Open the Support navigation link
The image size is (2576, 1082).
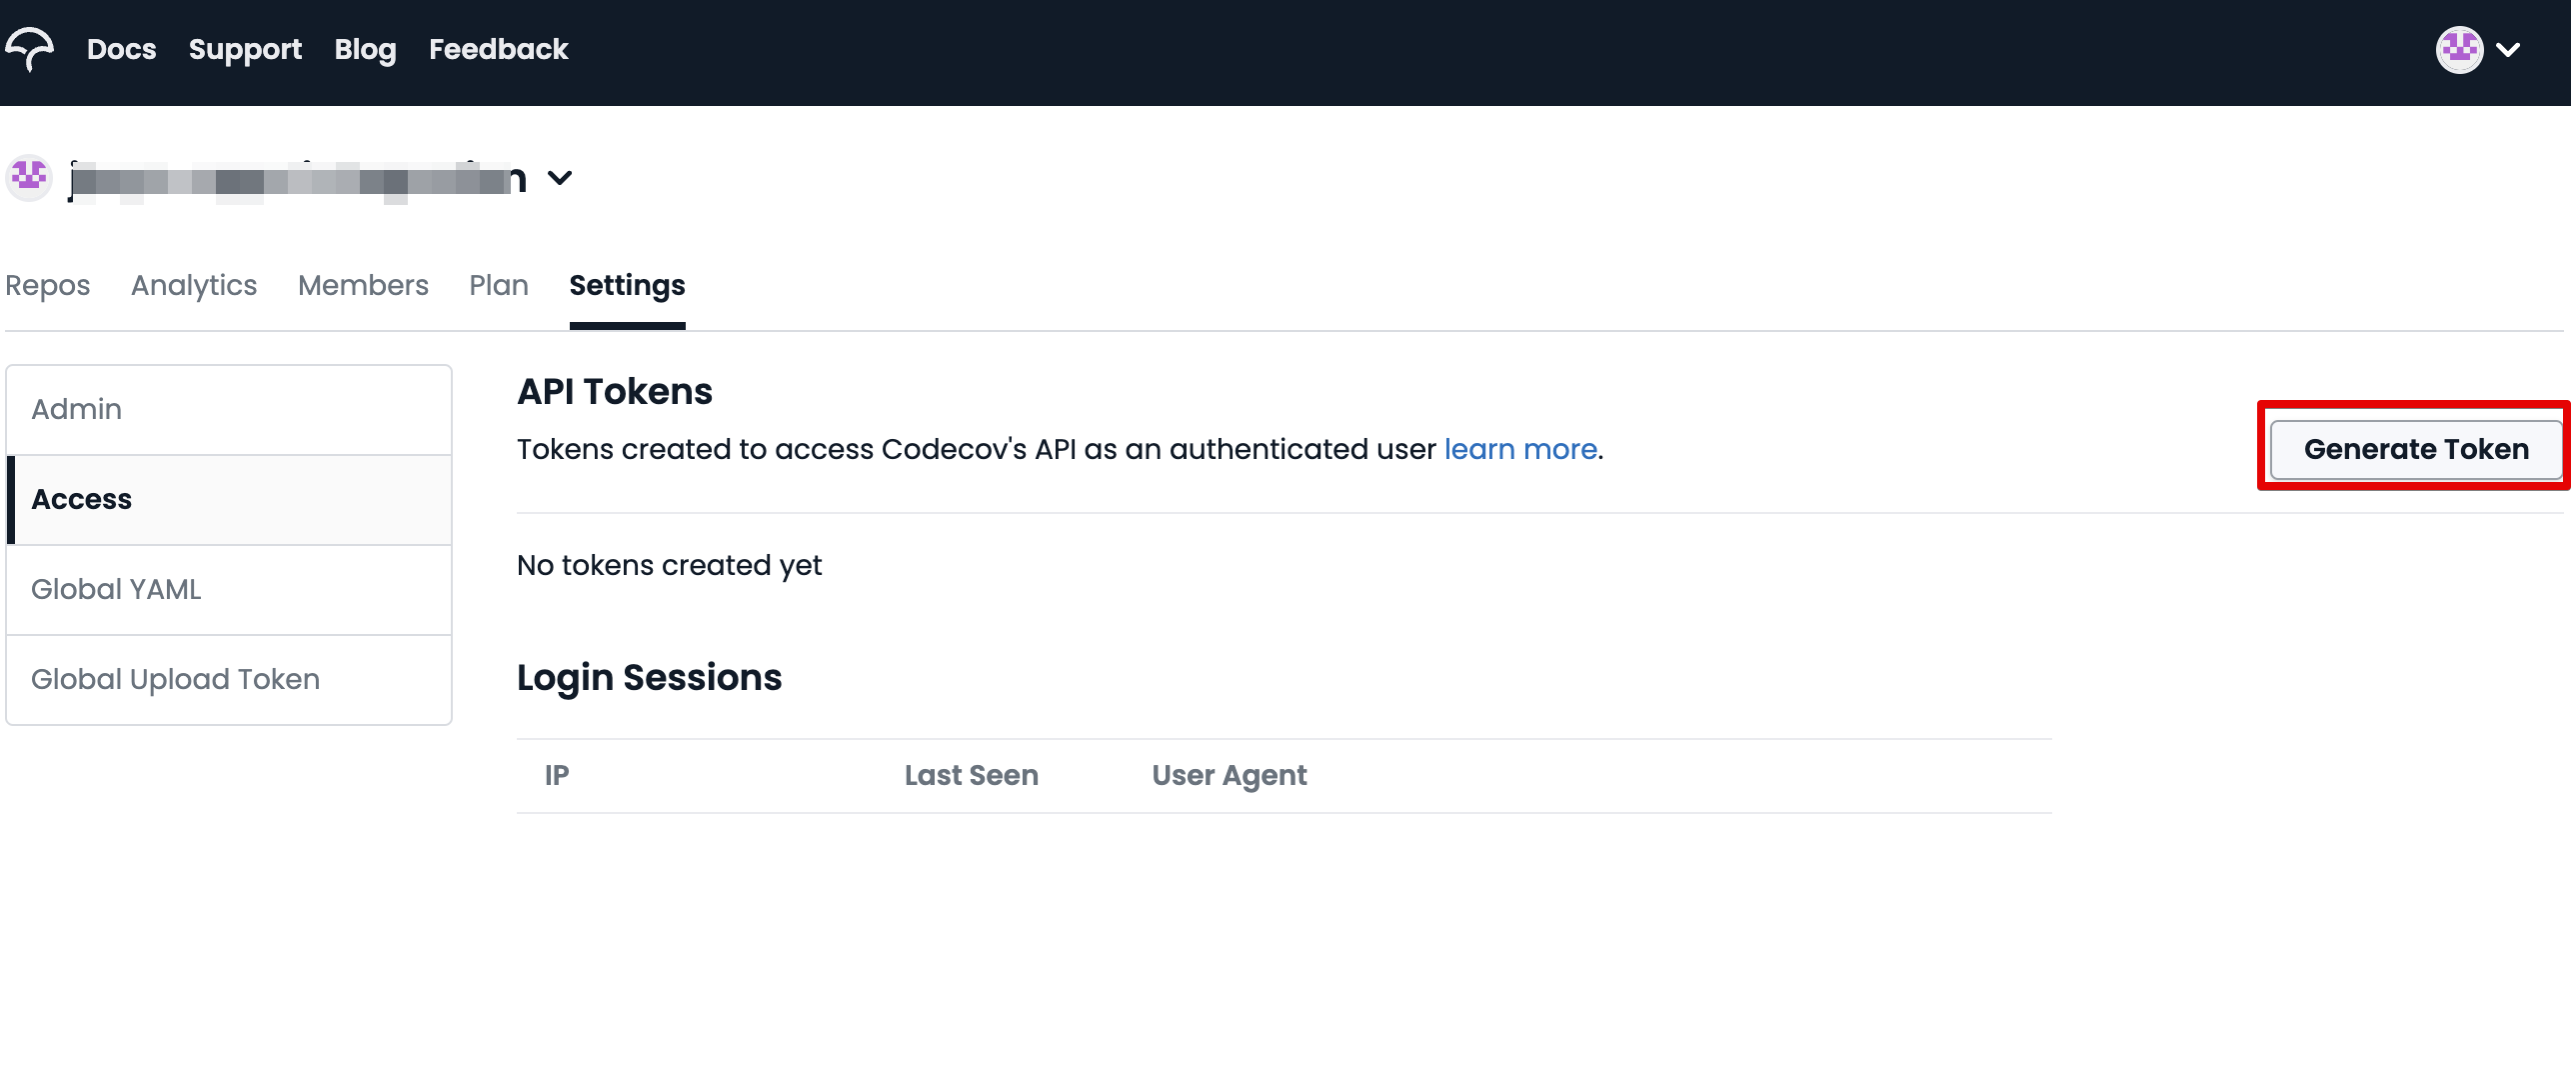245,49
